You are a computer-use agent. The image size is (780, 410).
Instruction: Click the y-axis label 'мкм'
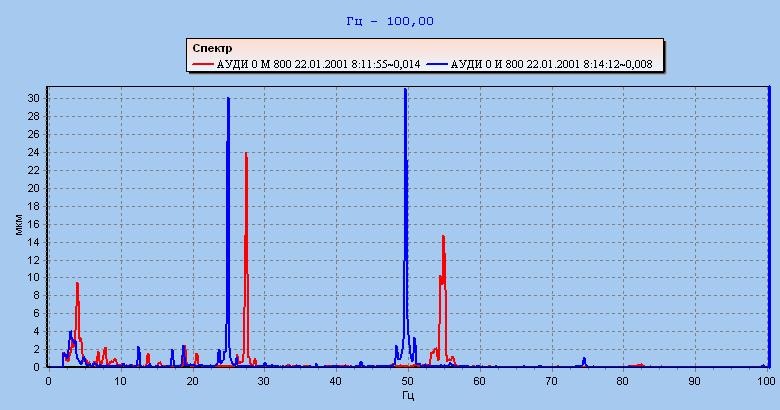19,226
